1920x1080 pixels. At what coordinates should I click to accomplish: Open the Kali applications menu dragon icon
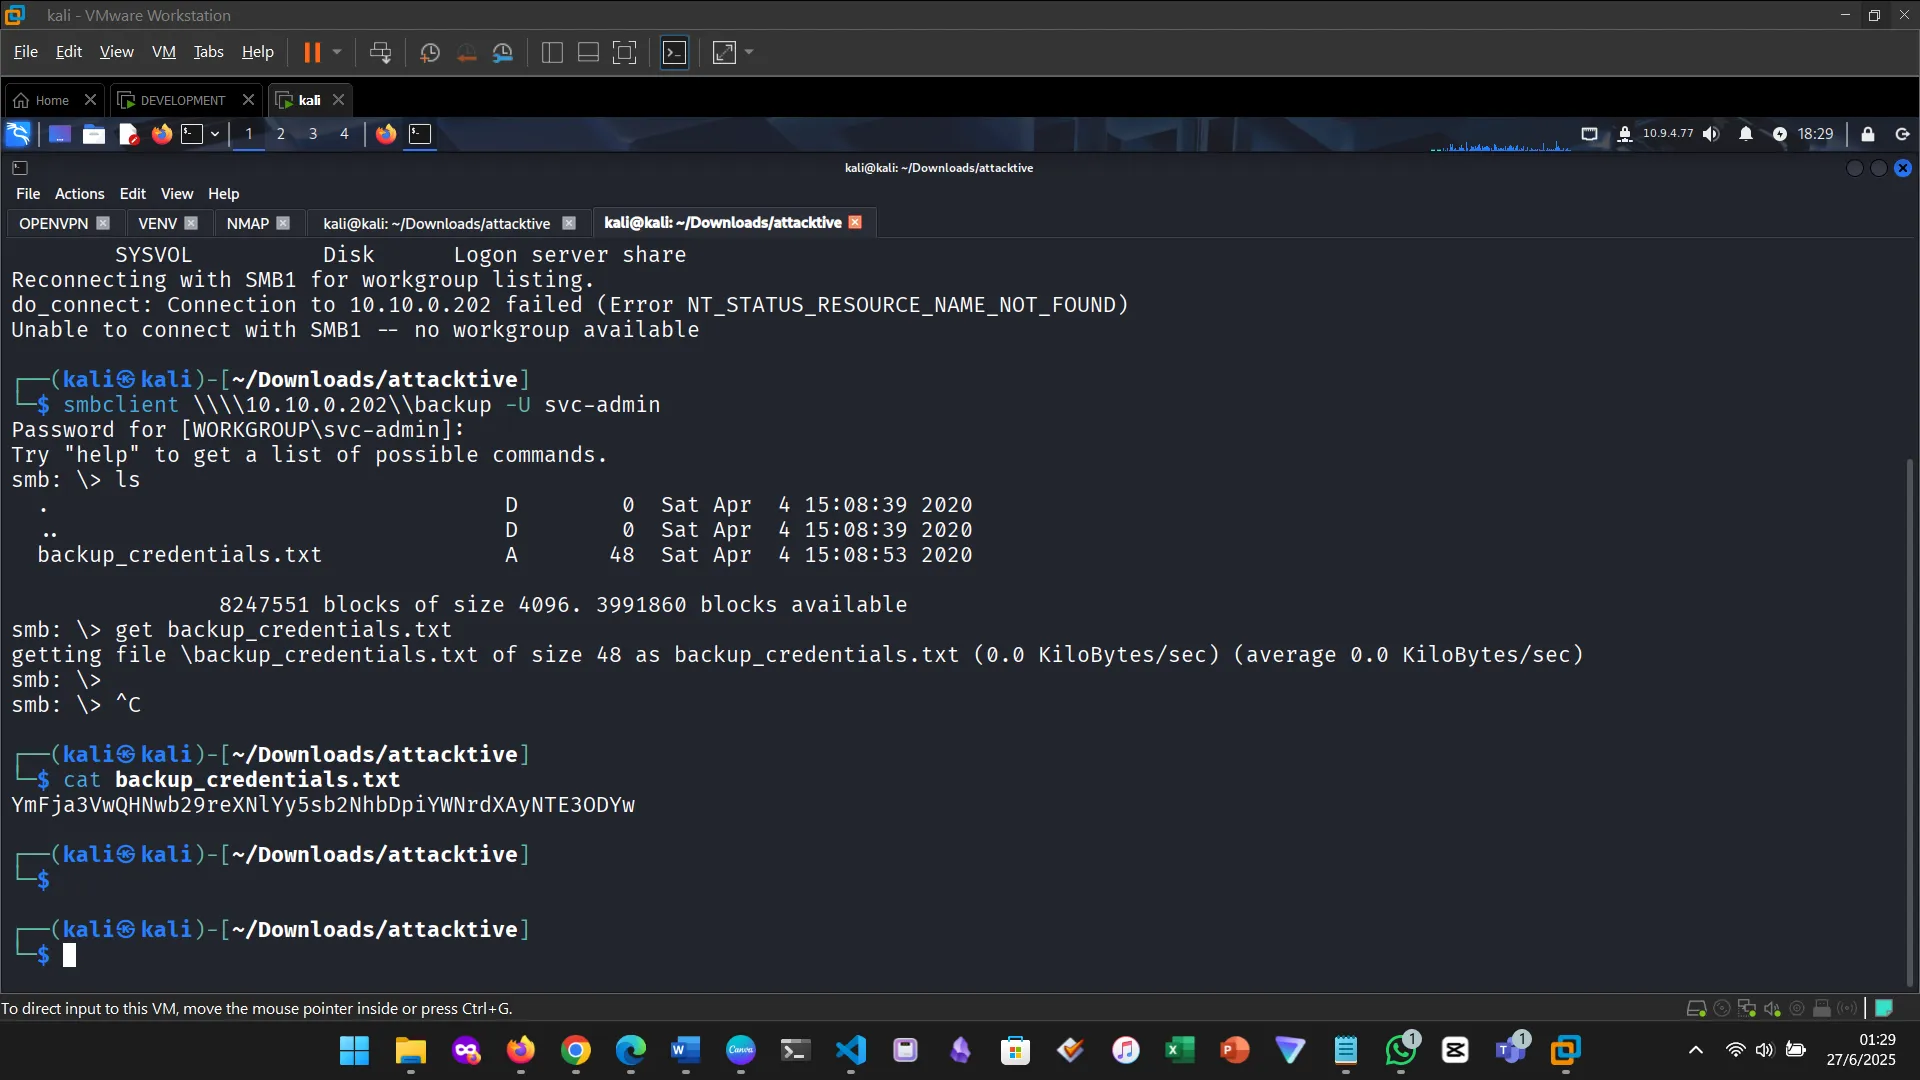pos(17,133)
